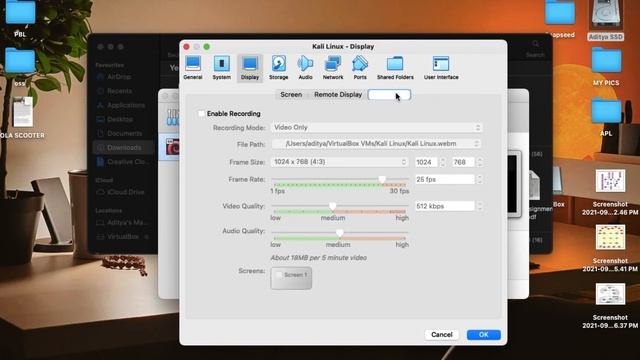Switch to the Screen tab
This screenshot has width=640, height=360.
click(291, 95)
